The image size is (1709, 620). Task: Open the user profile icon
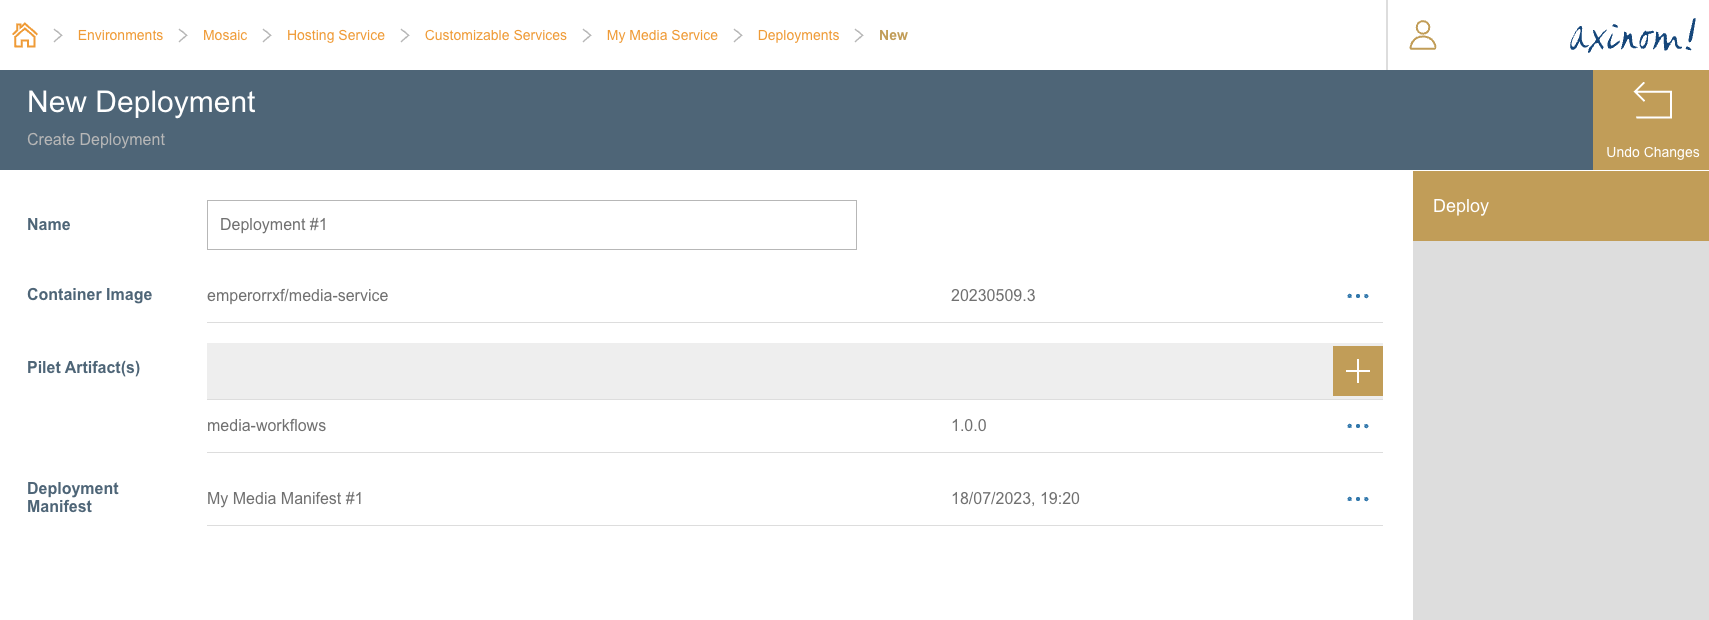[1422, 36]
